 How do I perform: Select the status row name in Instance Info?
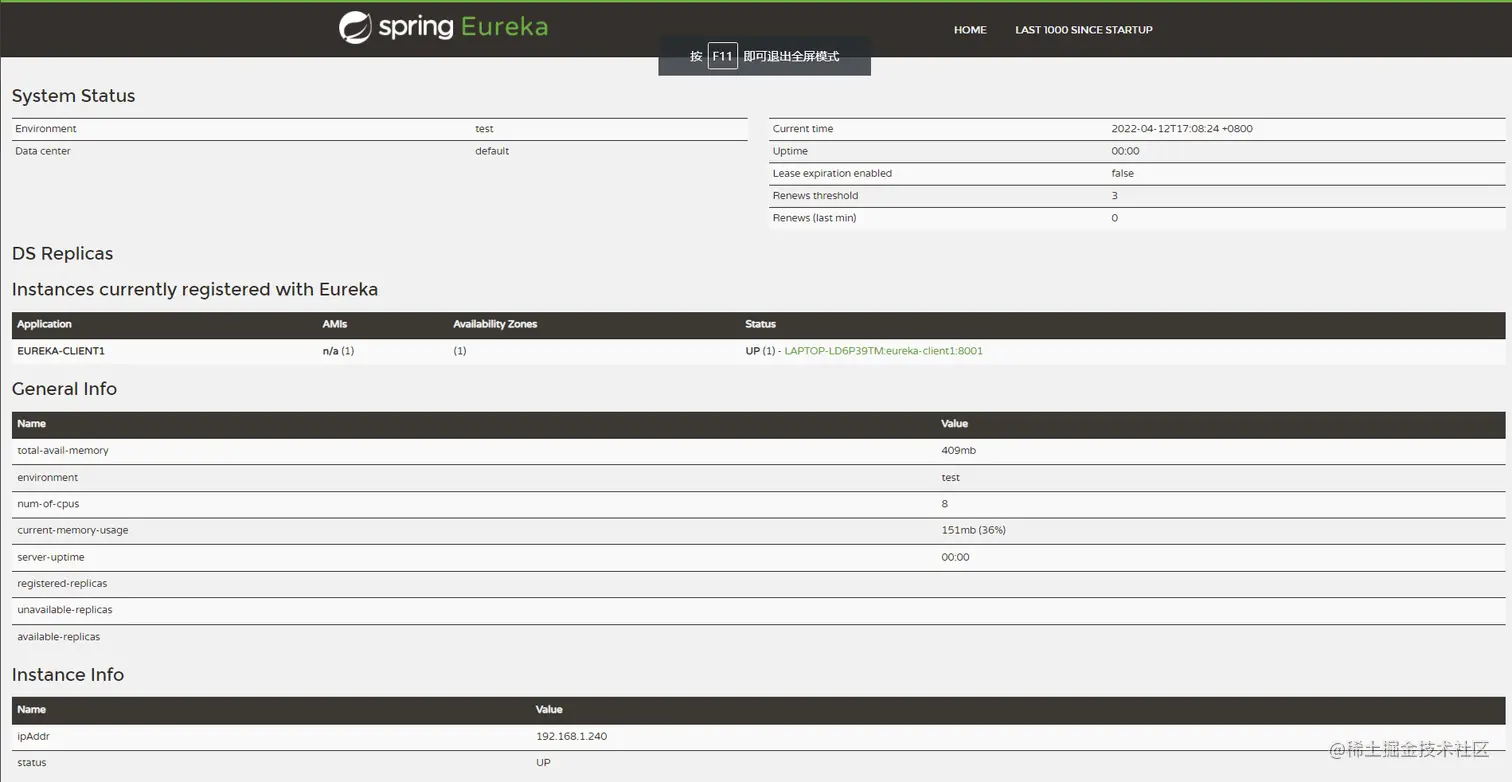pos(32,763)
